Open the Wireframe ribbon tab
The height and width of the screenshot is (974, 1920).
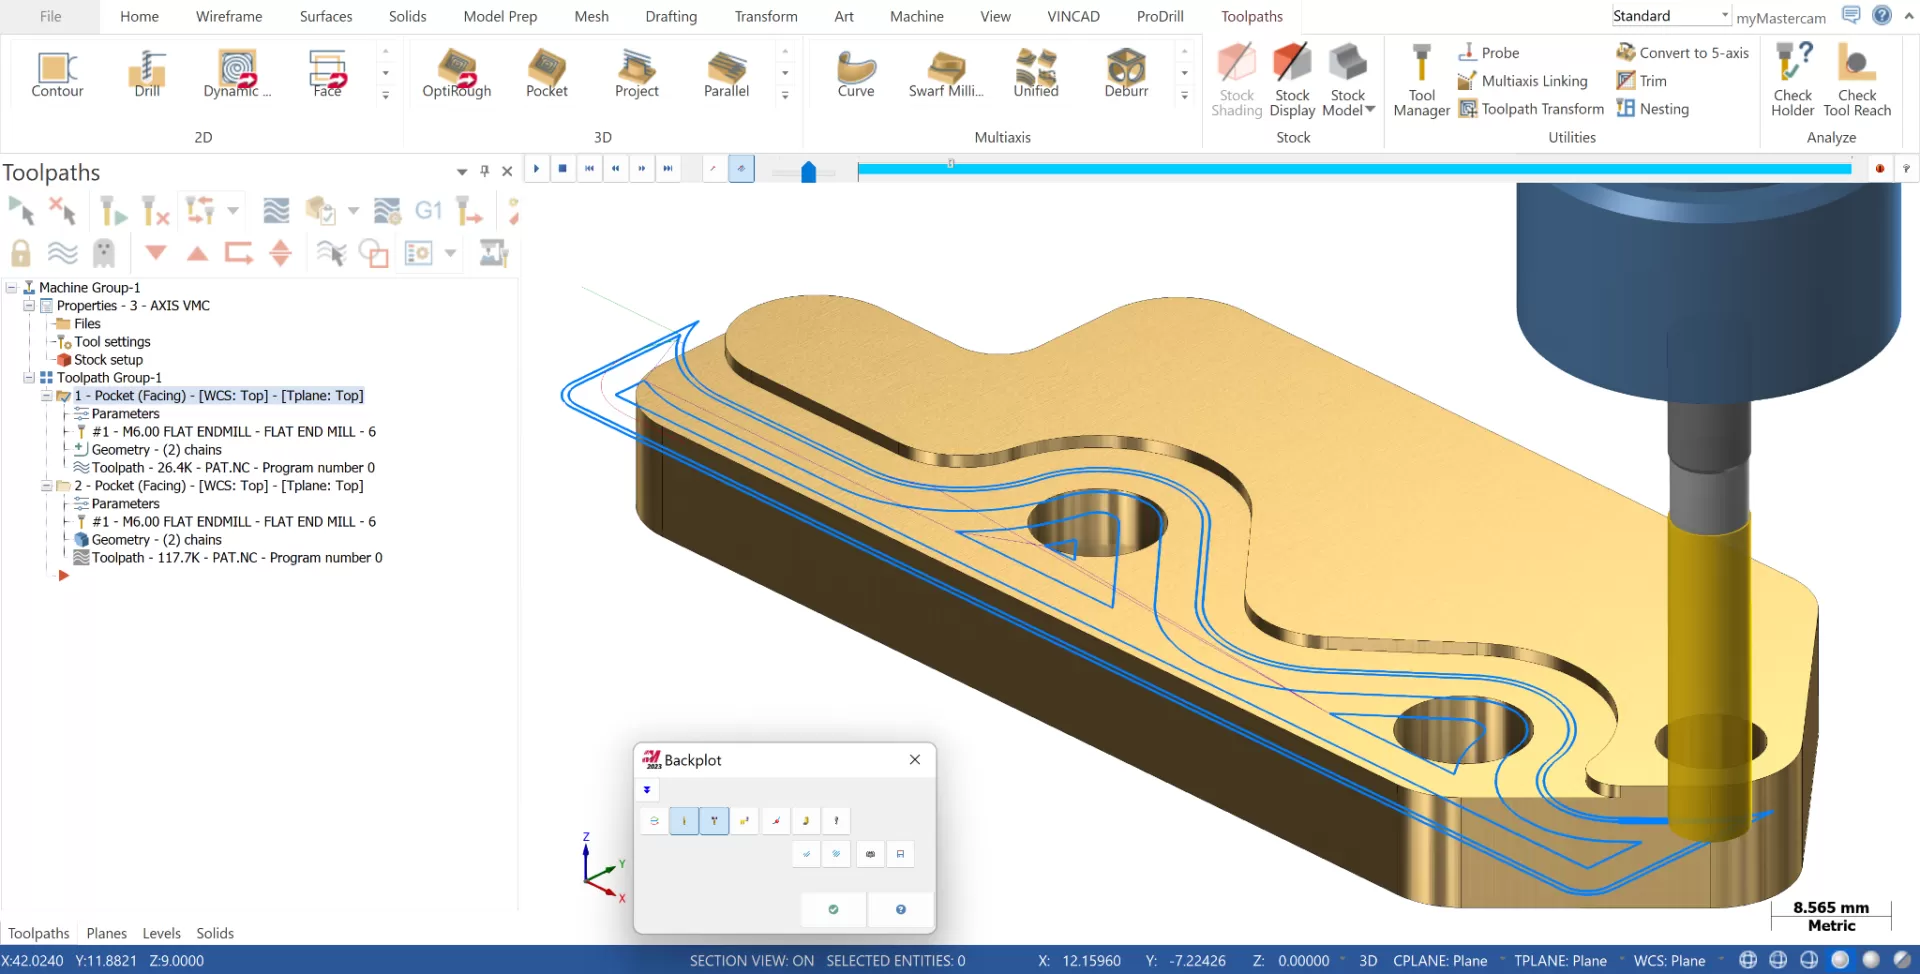point(229,17)
